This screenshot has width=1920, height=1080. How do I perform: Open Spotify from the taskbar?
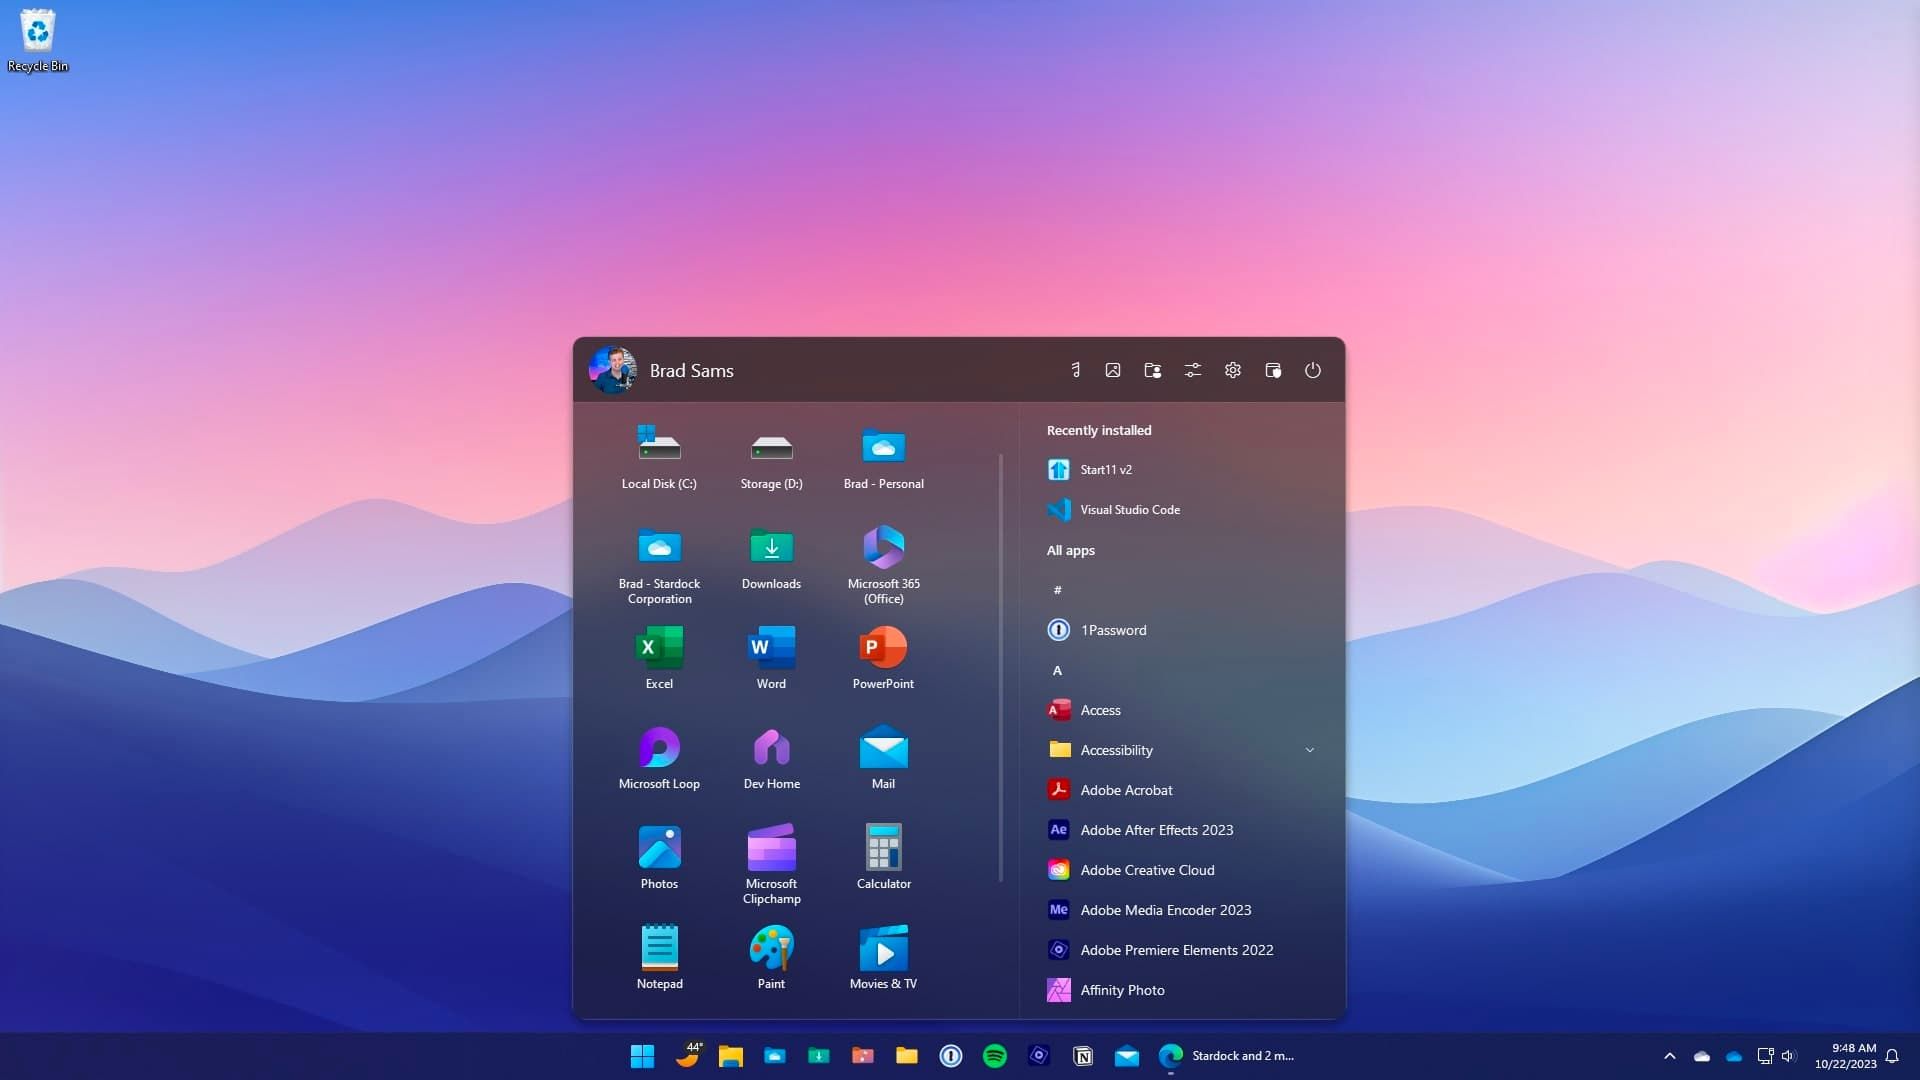pos(995,1056)
